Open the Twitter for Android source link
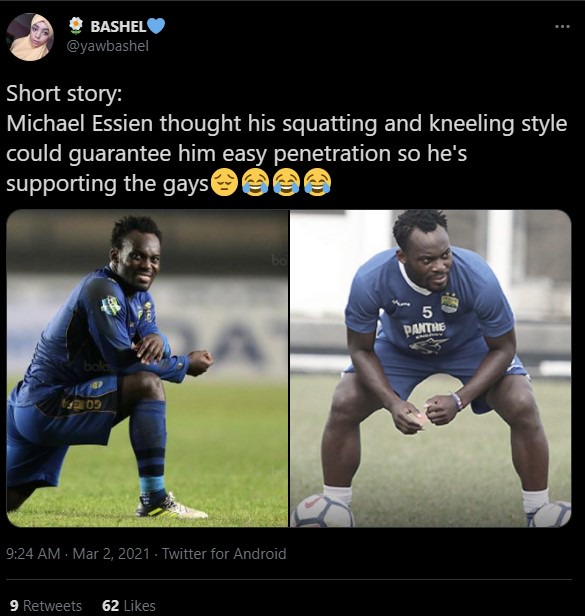This screenshot has height=616, width=585. pos(224,554)
